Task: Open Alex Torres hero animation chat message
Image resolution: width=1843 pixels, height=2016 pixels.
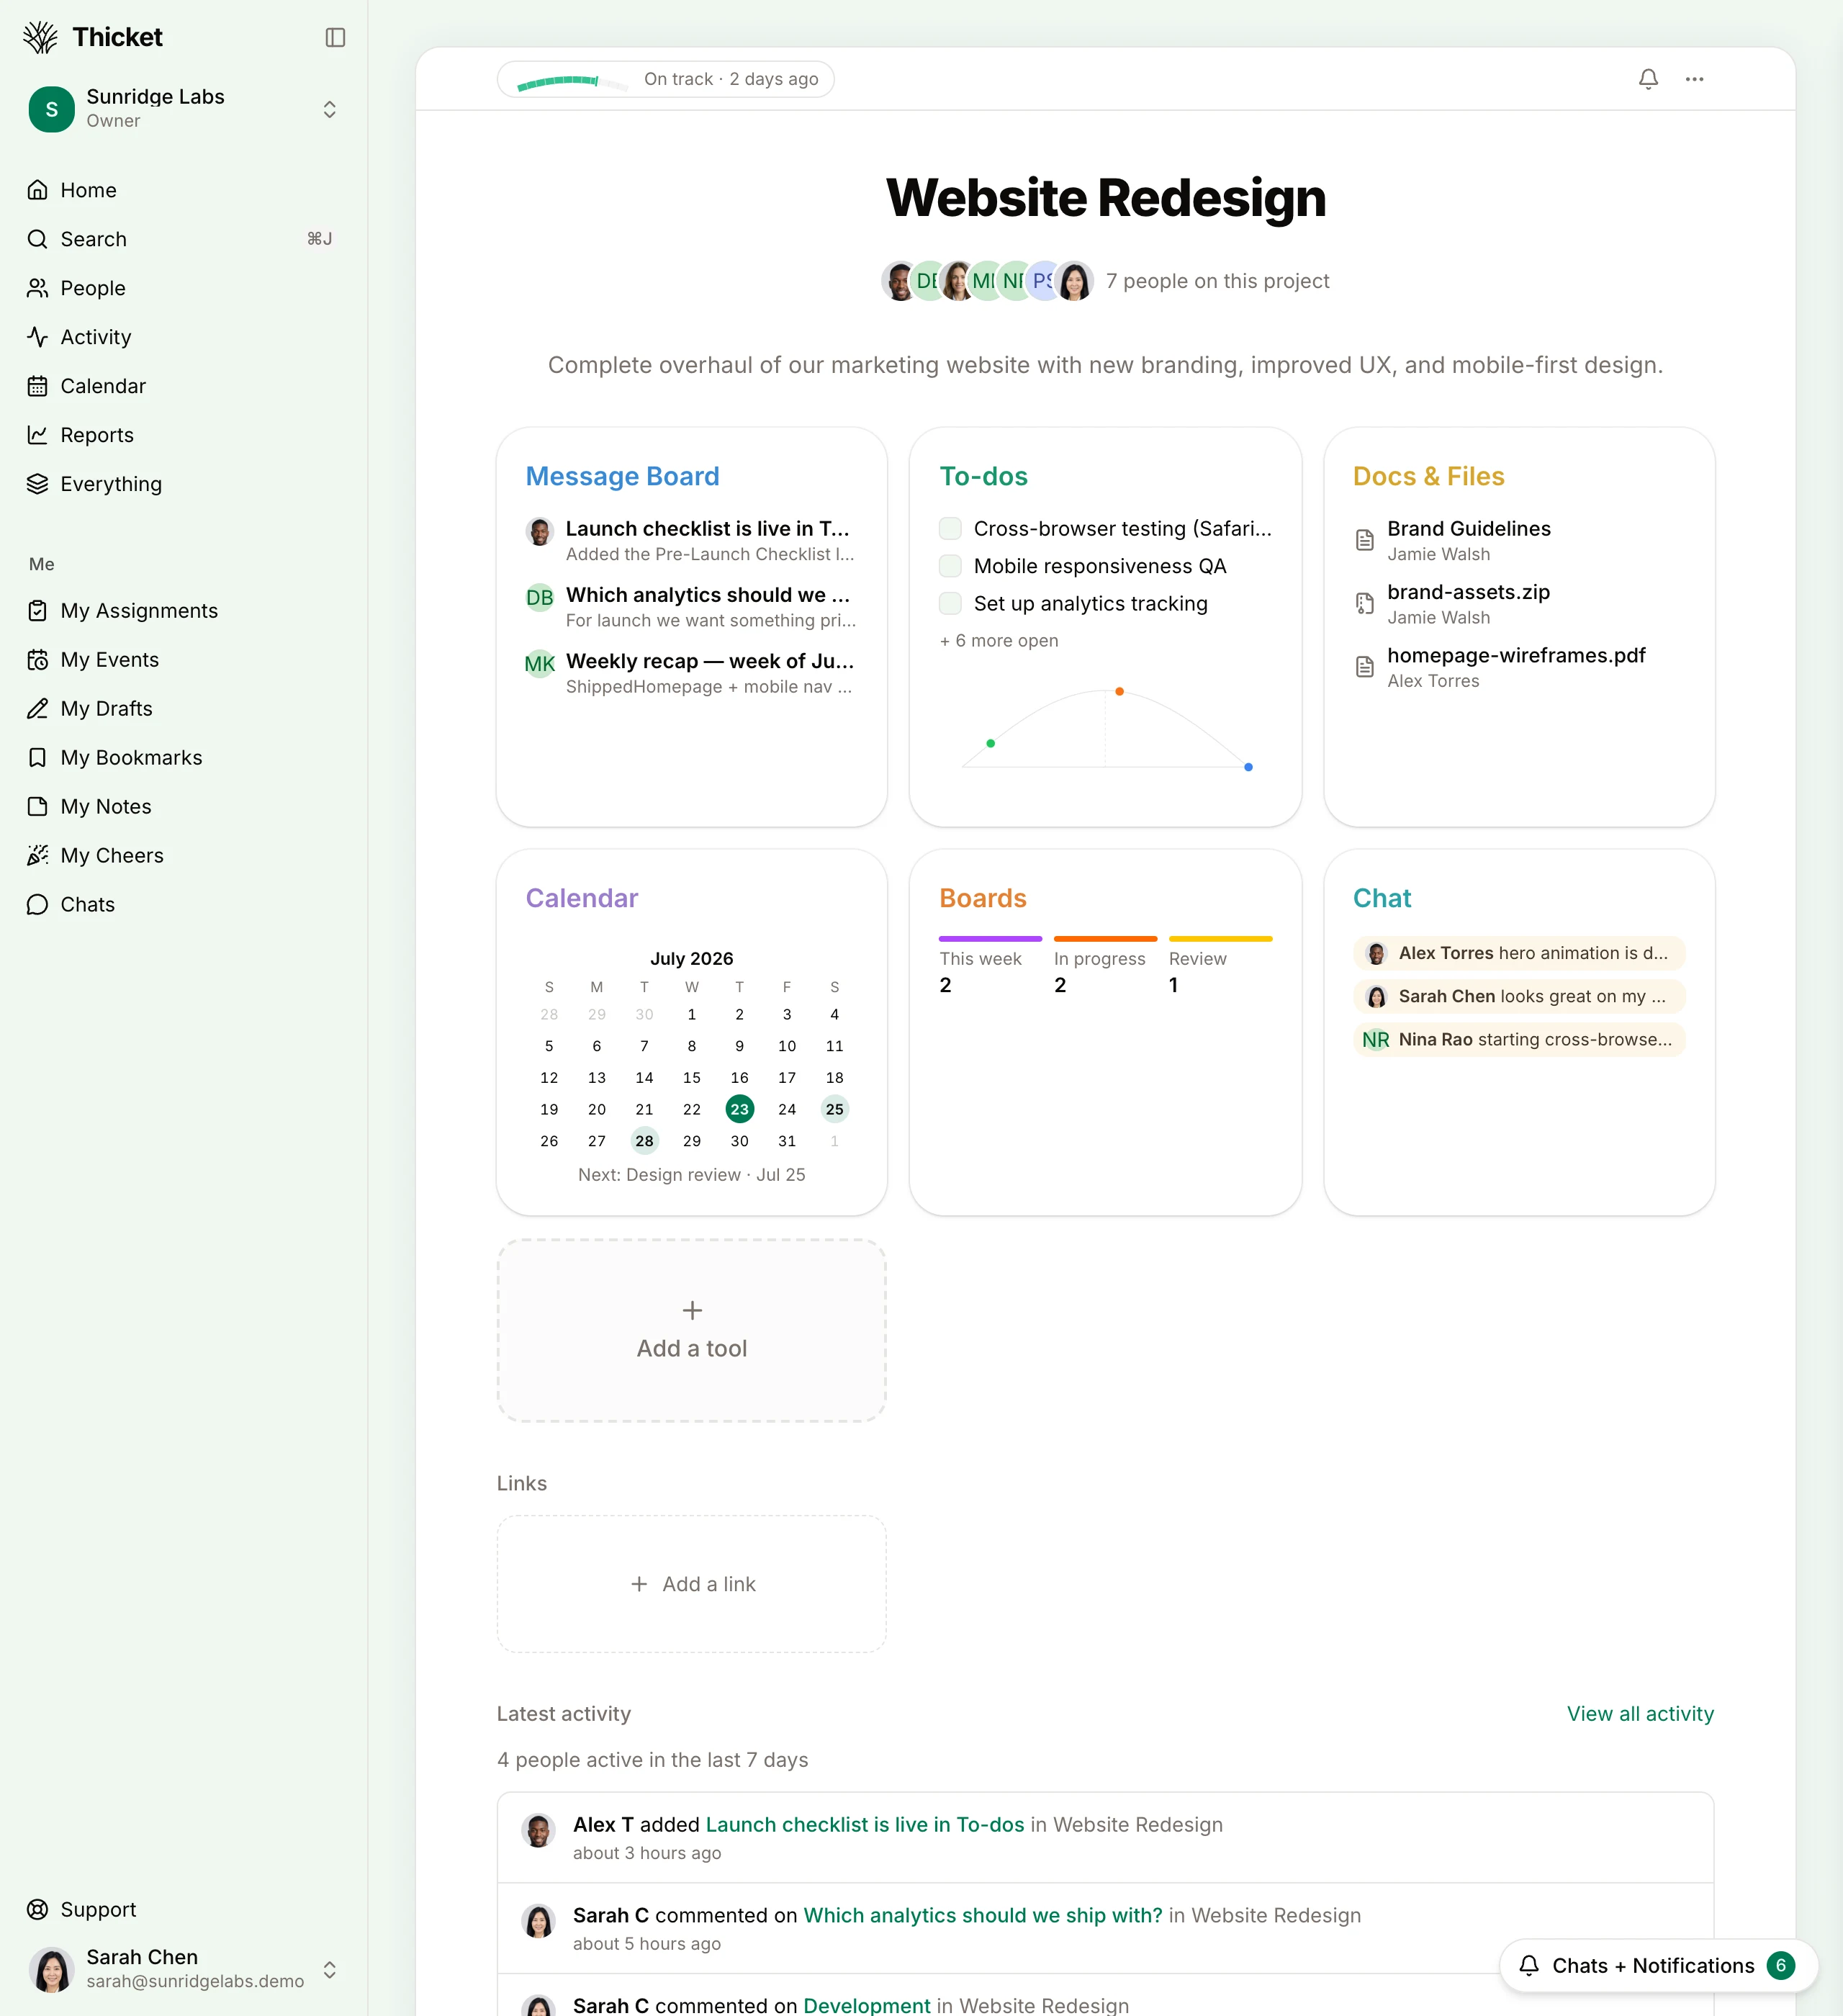Action: pyautogui.click(x=1519, y=953)
